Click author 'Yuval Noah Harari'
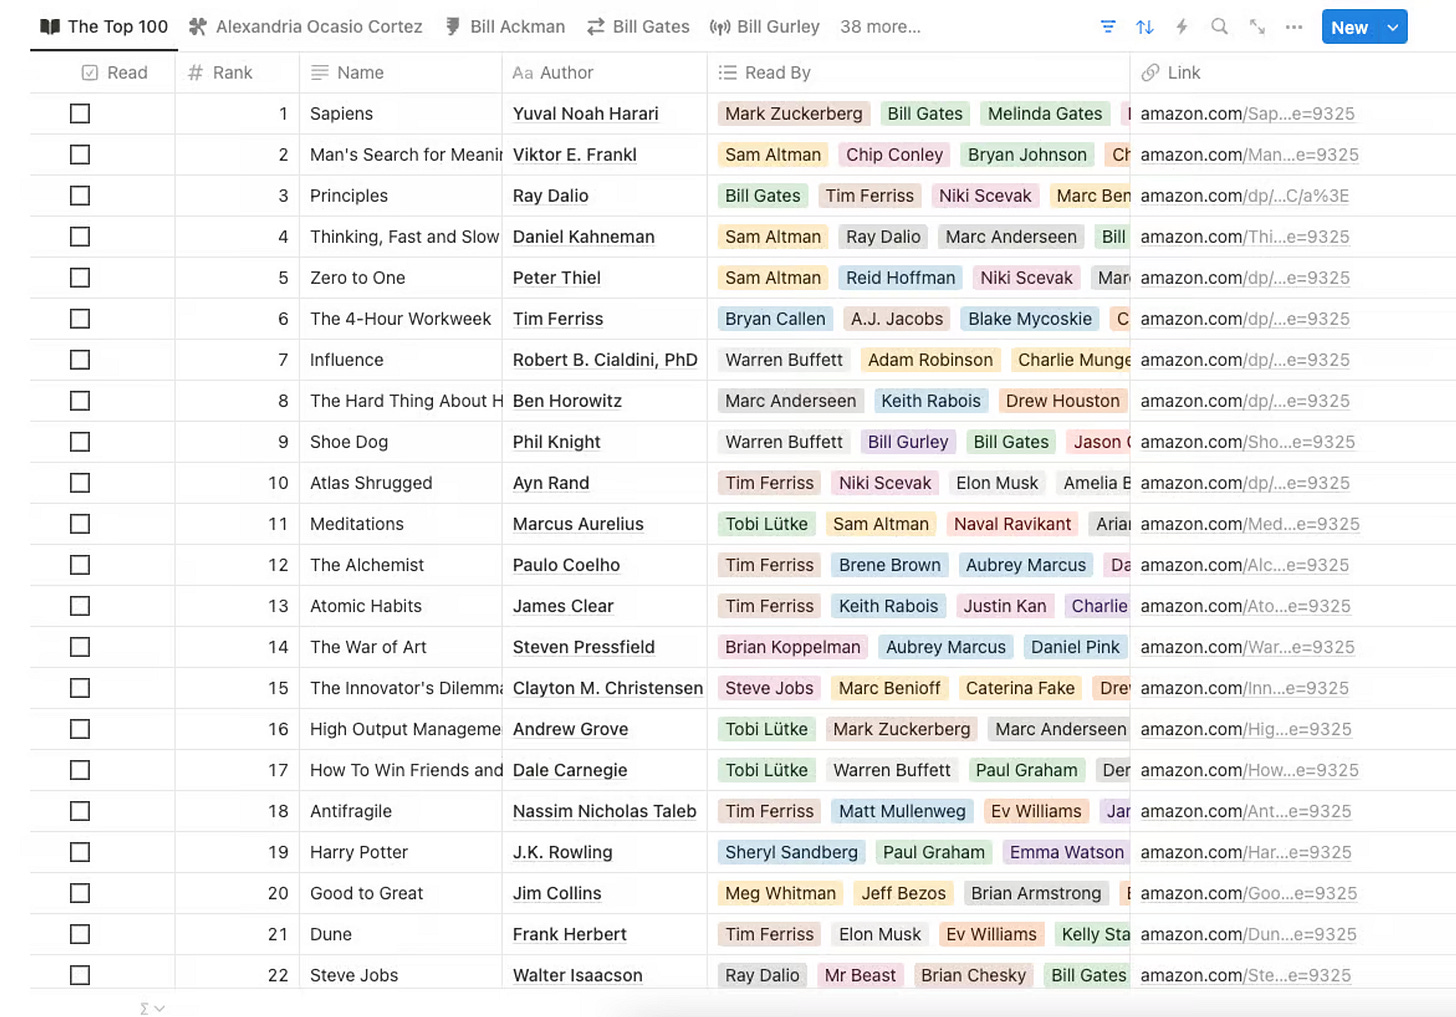The width and height of the screenshot is (1456, 1017). (585, 114)
